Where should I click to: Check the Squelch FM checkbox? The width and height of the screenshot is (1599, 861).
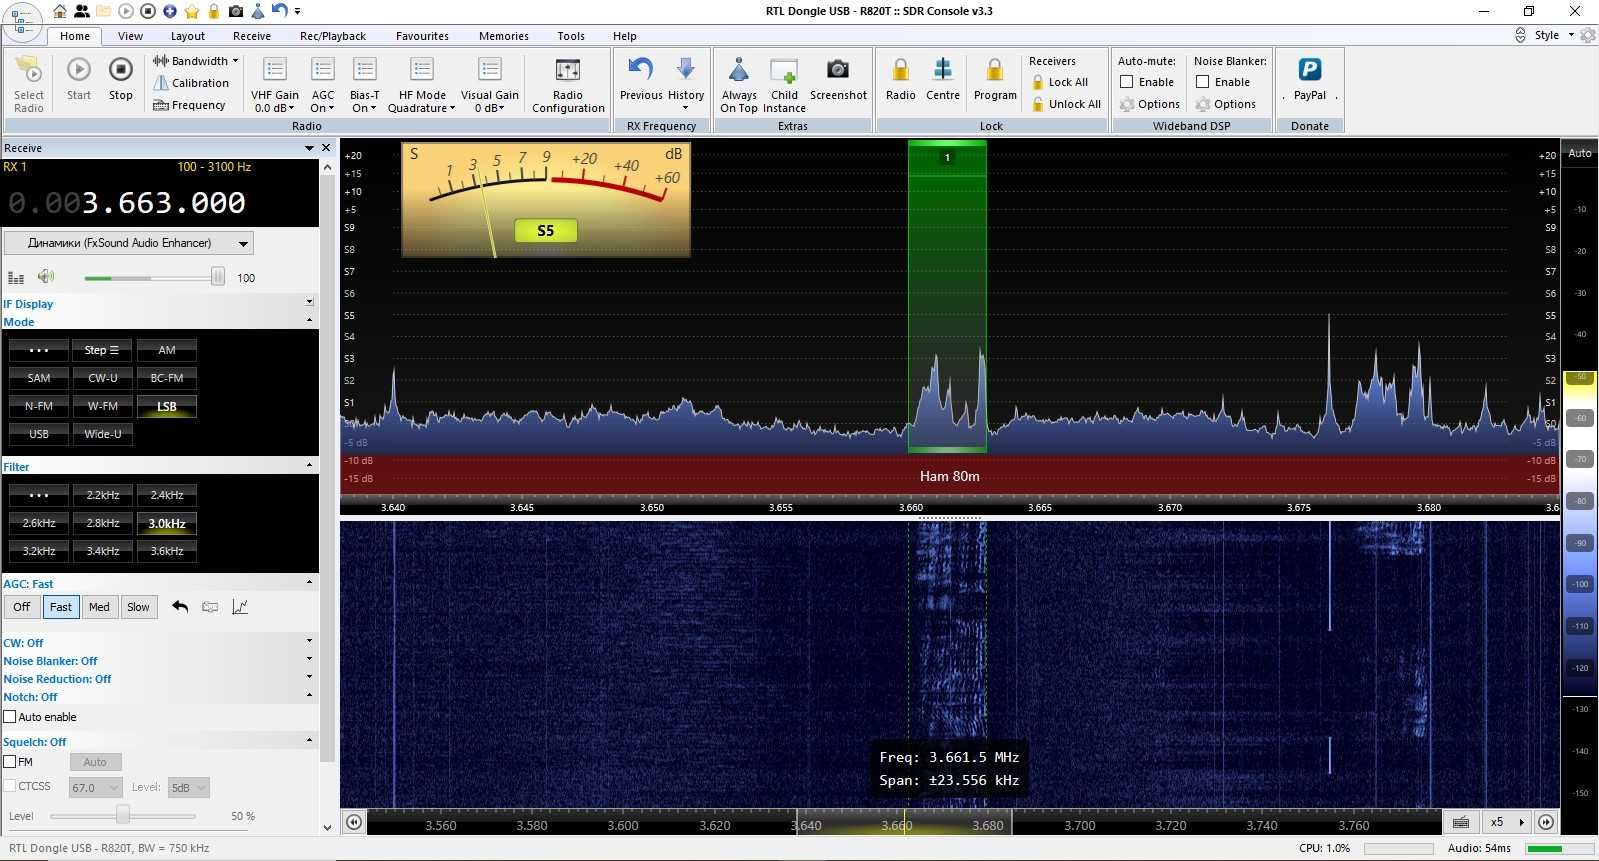coord(10,762)
